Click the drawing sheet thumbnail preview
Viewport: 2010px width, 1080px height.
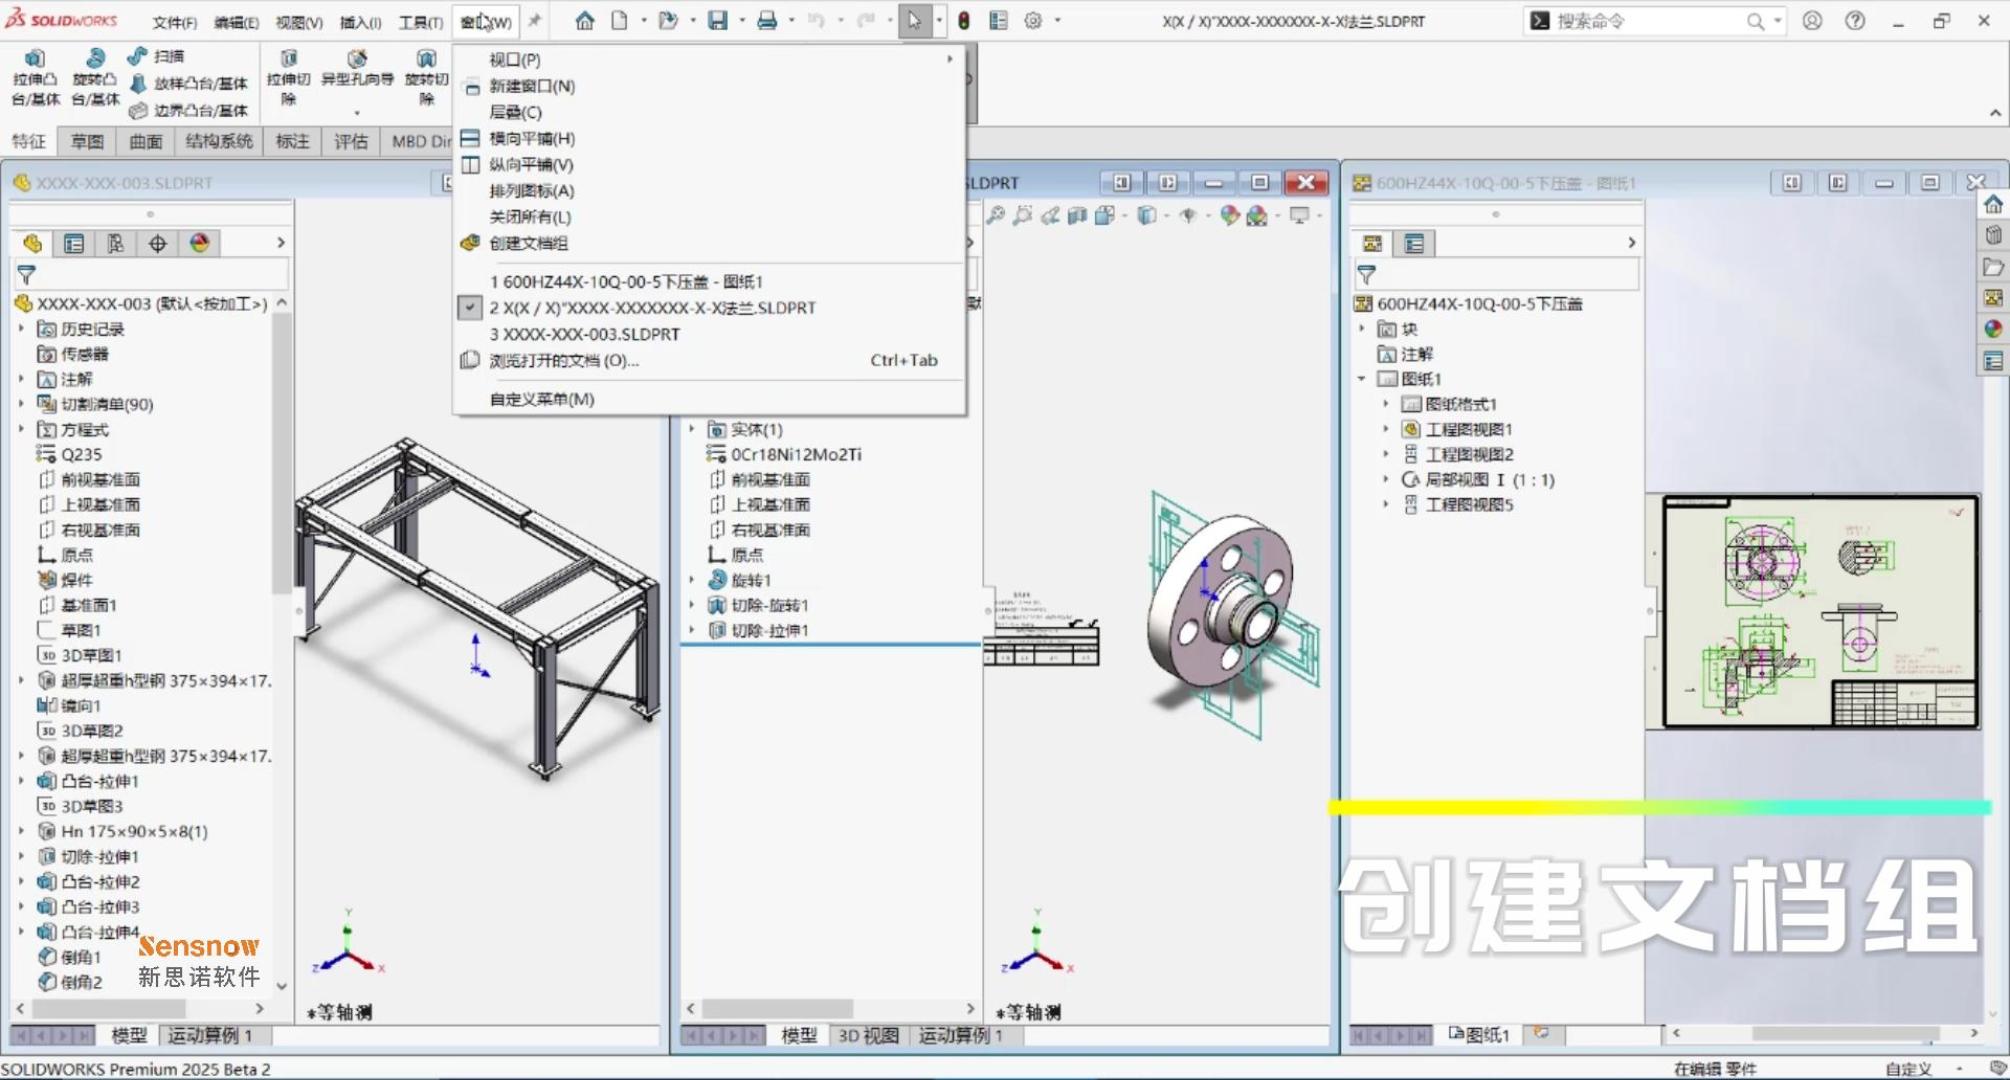click(x=1819, y=611)
